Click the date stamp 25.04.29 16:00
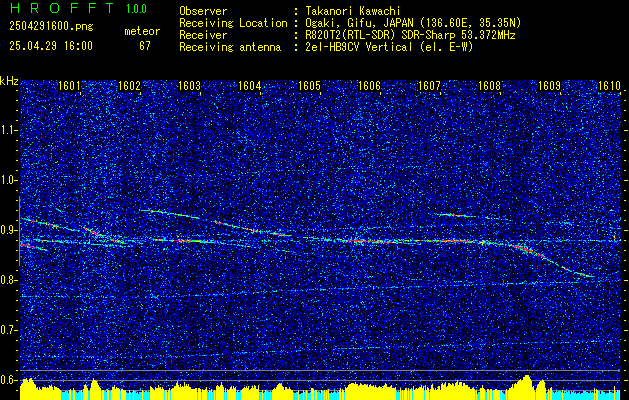629x400 pixels. tap(51, 46)
